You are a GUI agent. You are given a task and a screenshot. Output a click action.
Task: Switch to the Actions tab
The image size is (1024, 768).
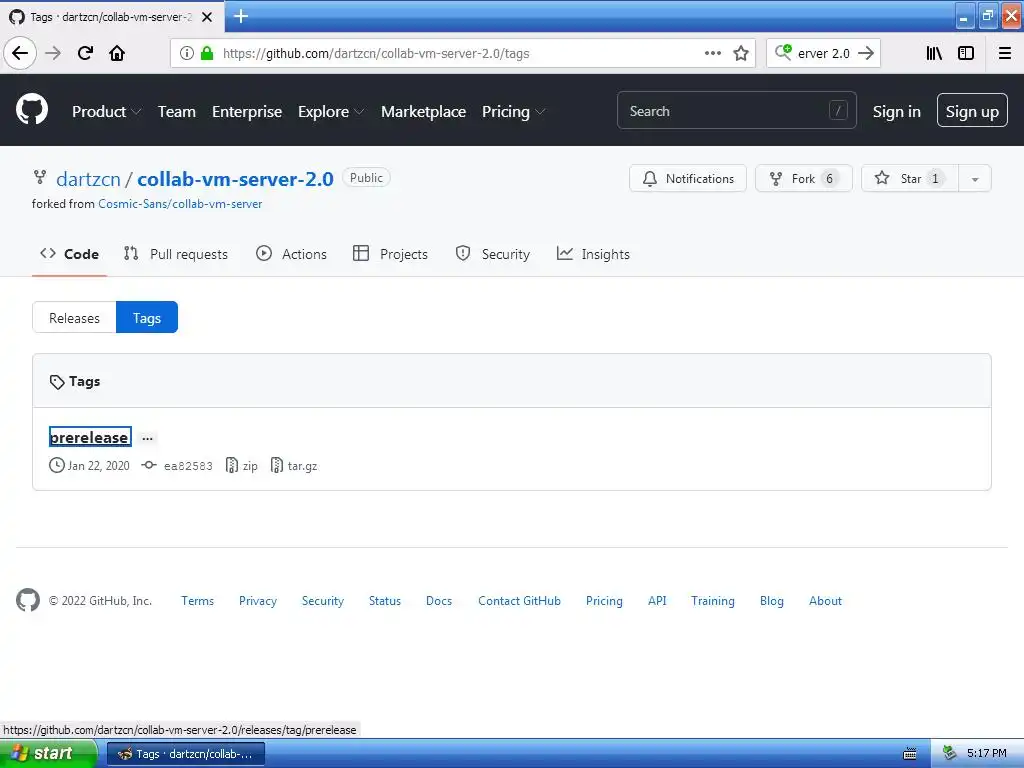click(x=291, y=254)
